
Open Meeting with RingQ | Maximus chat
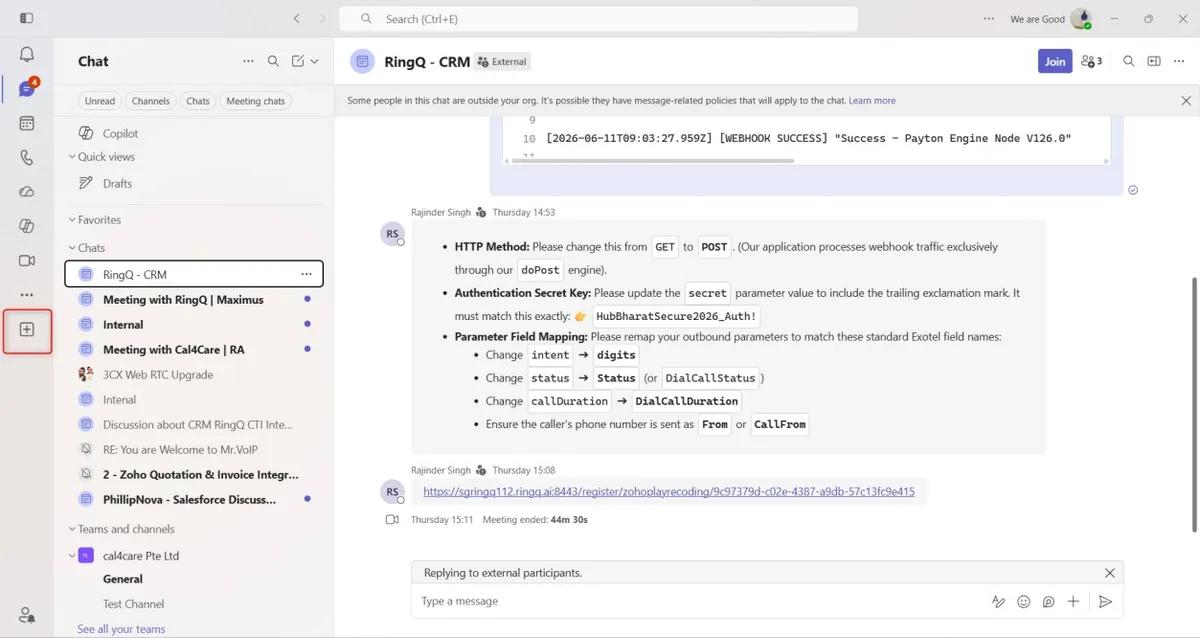(194, 299)
